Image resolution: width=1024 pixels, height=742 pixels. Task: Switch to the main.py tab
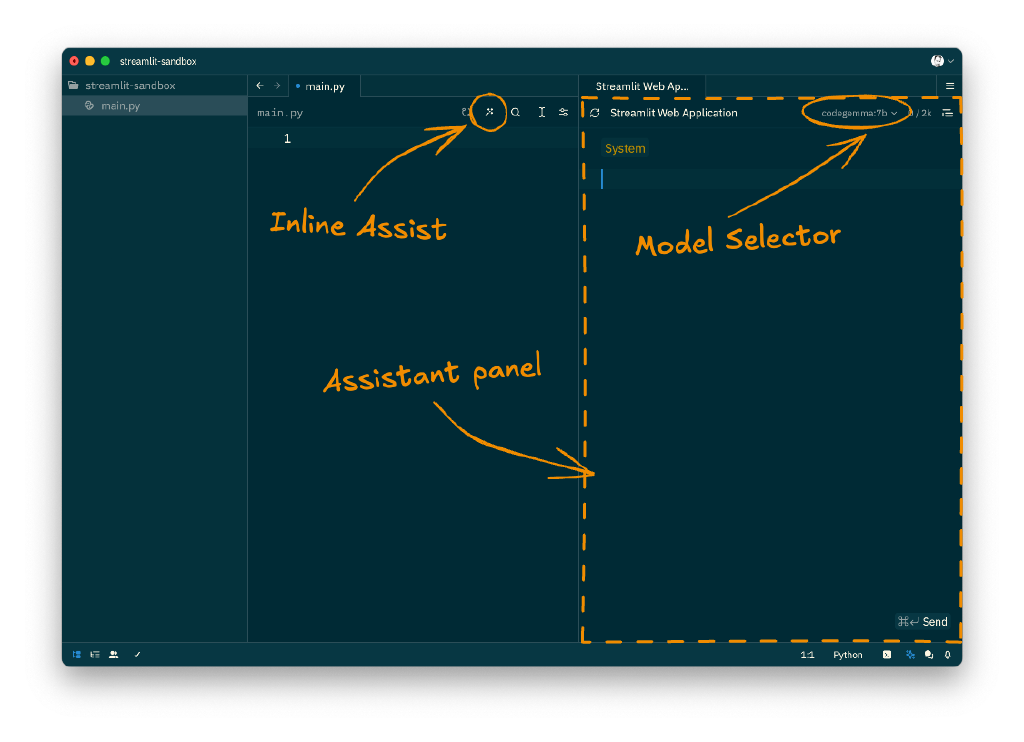[x=323, y=86]
